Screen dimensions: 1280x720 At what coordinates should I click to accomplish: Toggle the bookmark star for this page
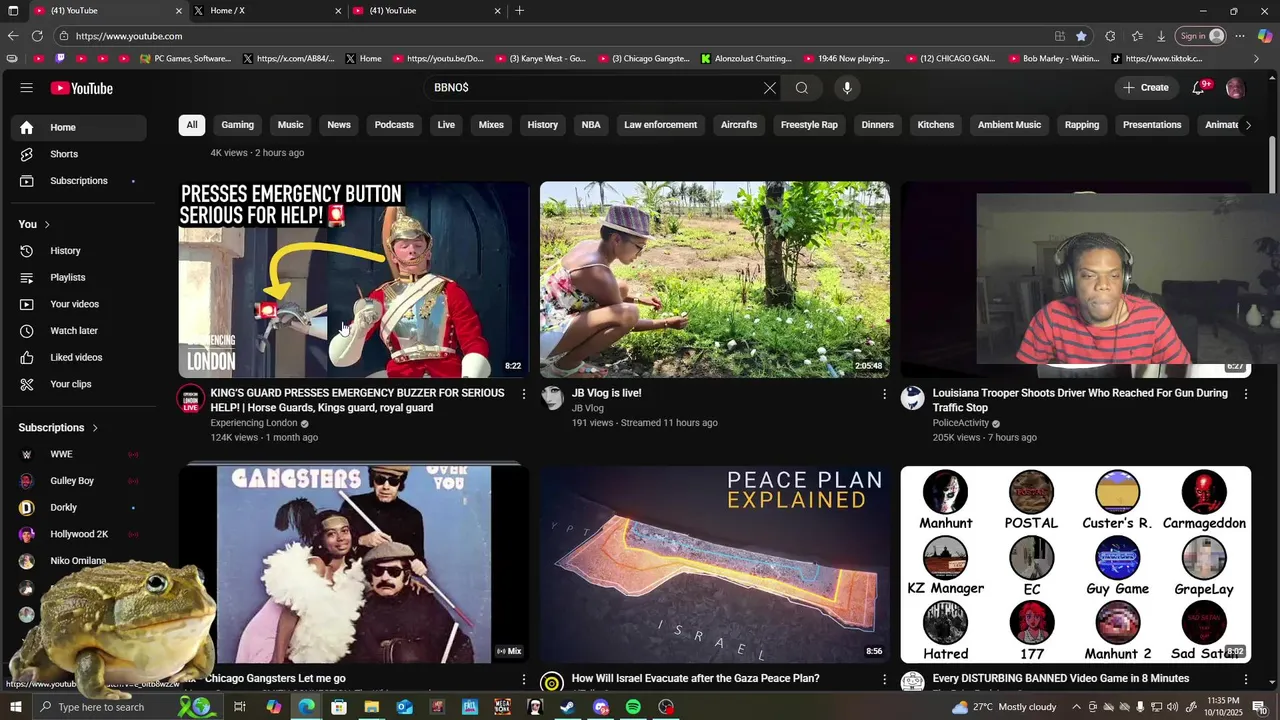(1081, 36)
